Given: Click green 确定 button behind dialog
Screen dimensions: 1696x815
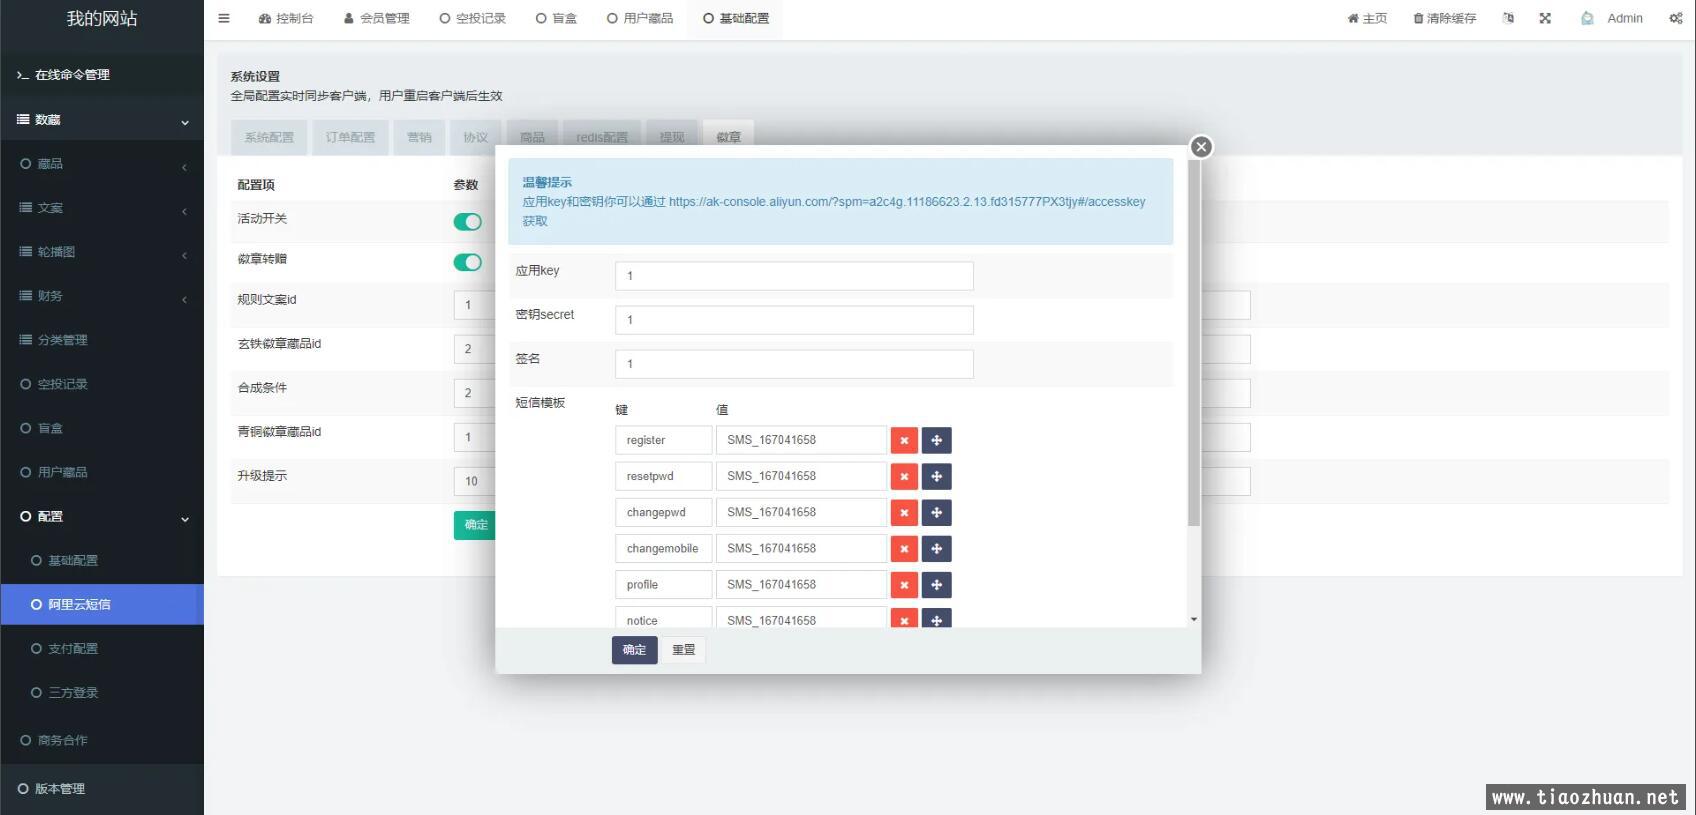Looking at the screenshot, I should coord(475,525).
